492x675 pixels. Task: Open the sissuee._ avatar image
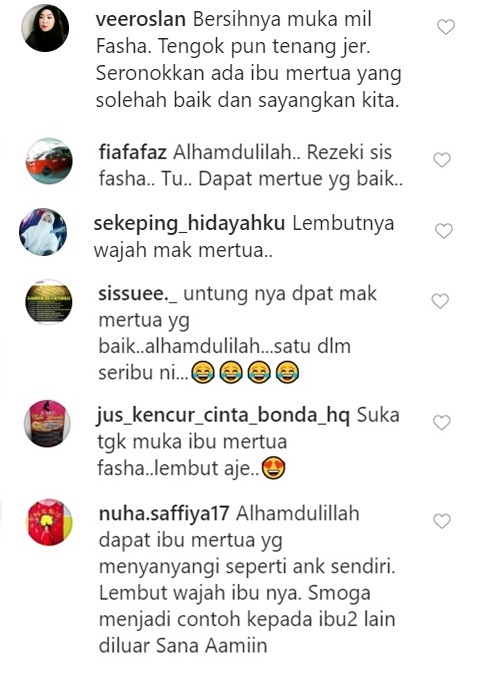[48, 302]
